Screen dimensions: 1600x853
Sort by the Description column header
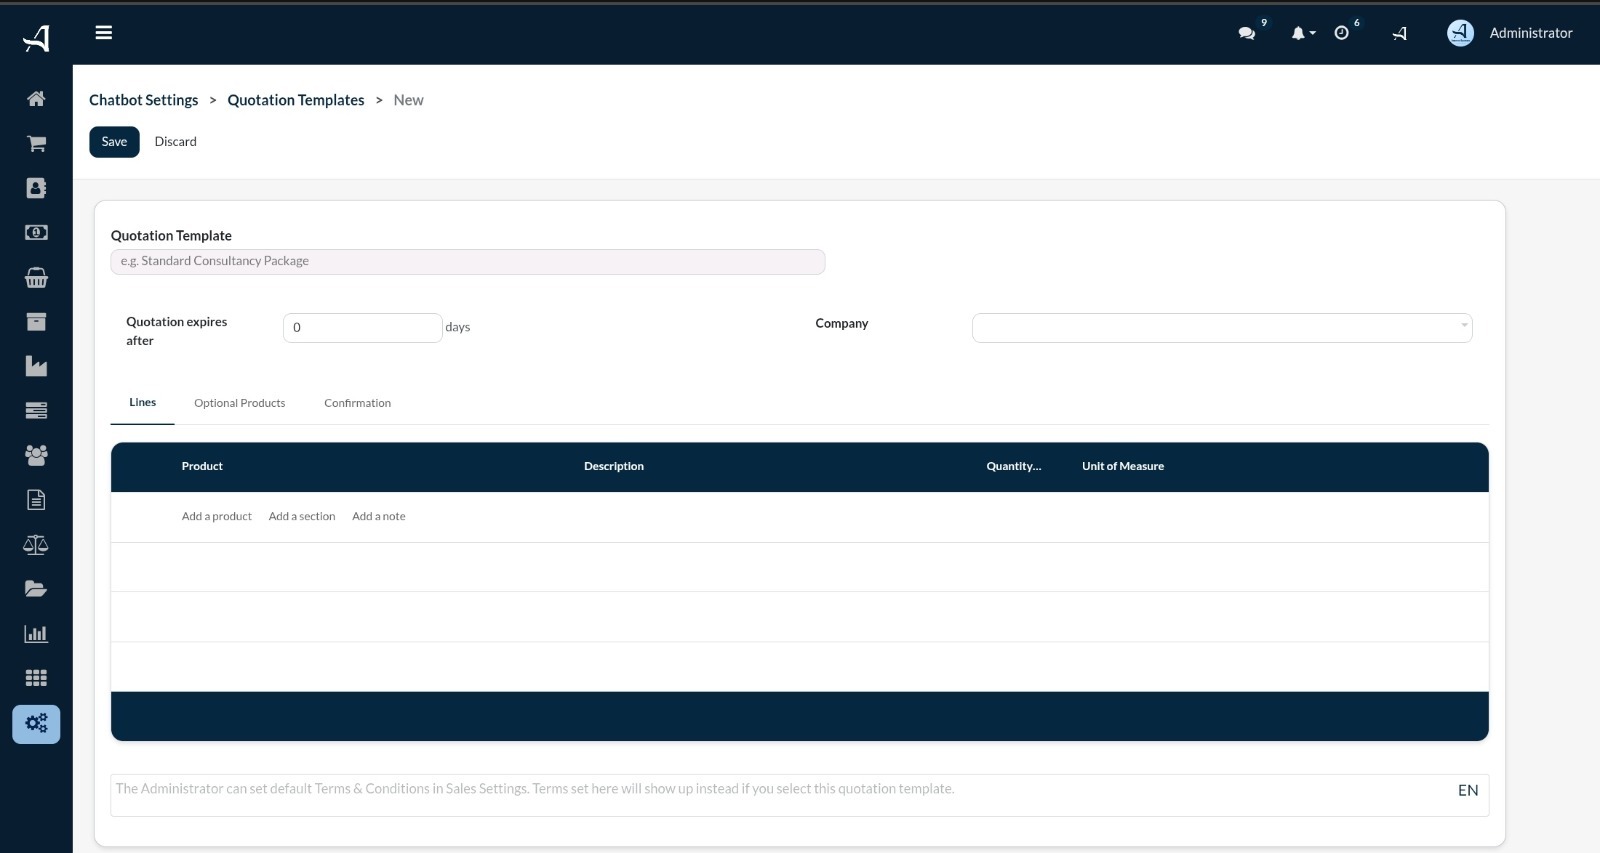[x=614, y=467]
